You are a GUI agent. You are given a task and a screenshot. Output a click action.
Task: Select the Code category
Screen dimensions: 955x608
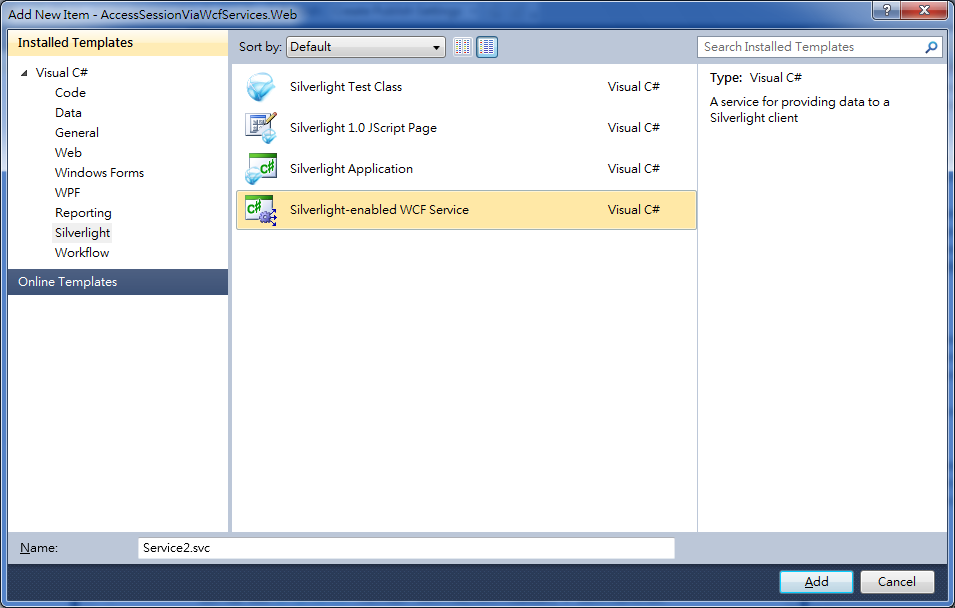[x=70, y=93]
